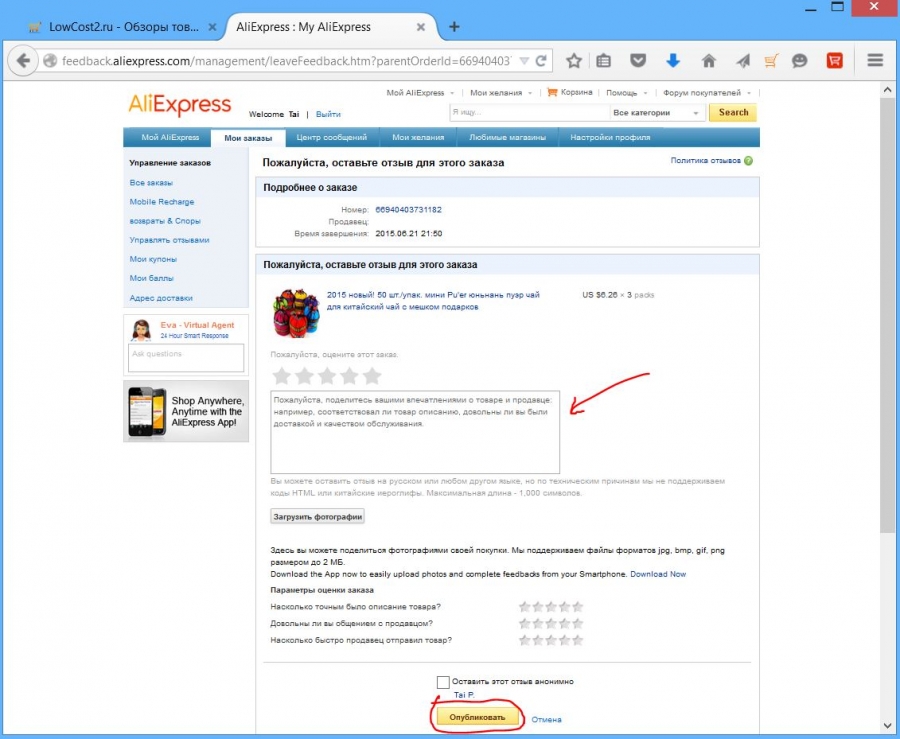Go to browser home page icon

point(708,60)
